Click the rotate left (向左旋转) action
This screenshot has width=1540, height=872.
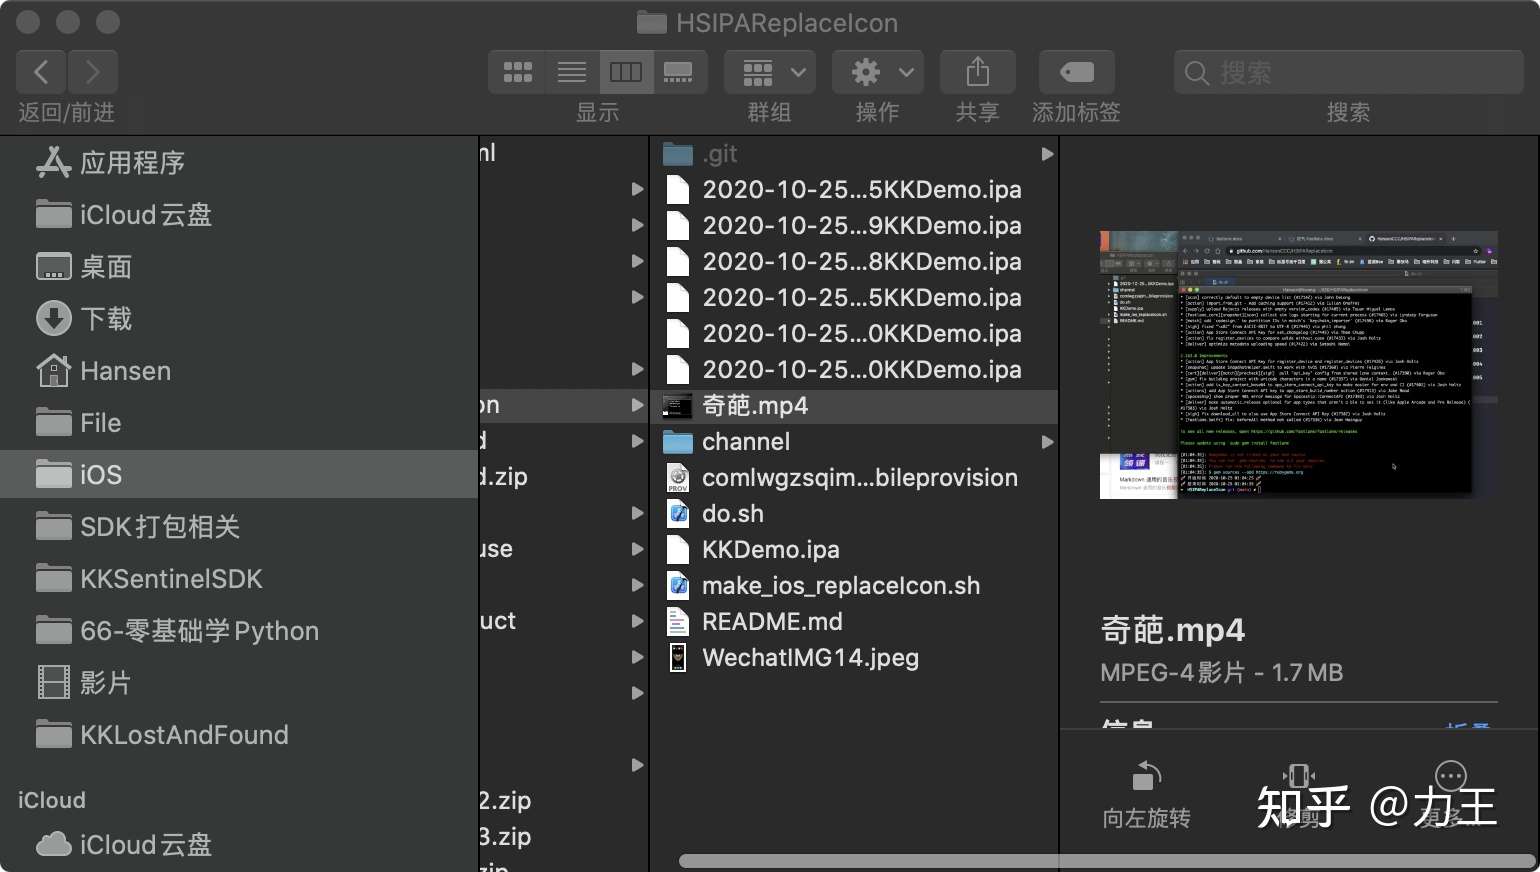point(1146,797)
